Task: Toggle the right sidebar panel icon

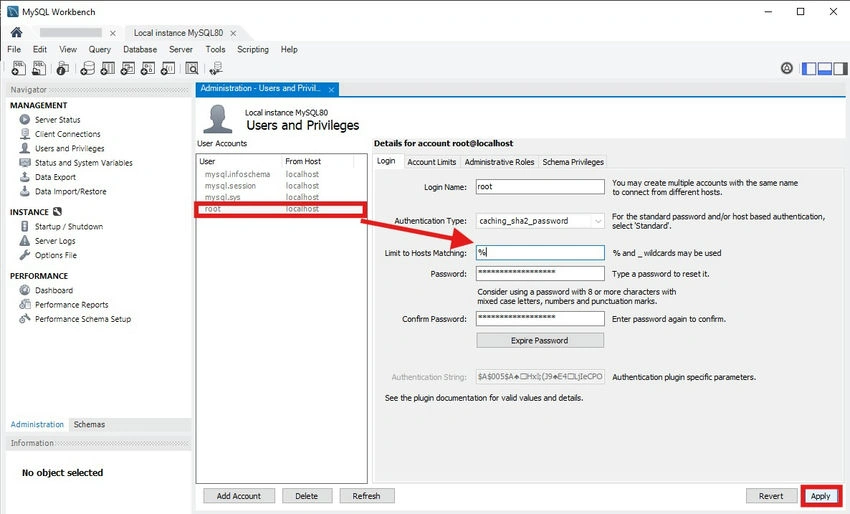Action: point(840,69)
